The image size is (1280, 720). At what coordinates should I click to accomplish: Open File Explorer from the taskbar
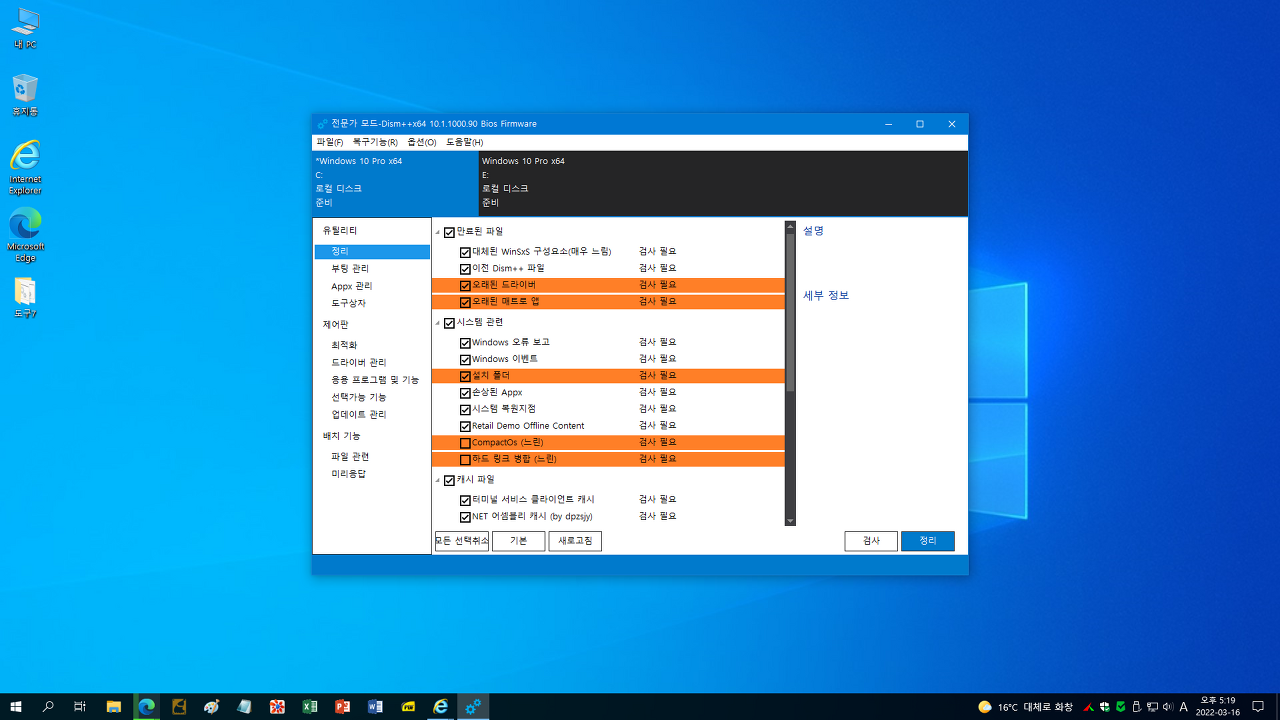(114, 706)
